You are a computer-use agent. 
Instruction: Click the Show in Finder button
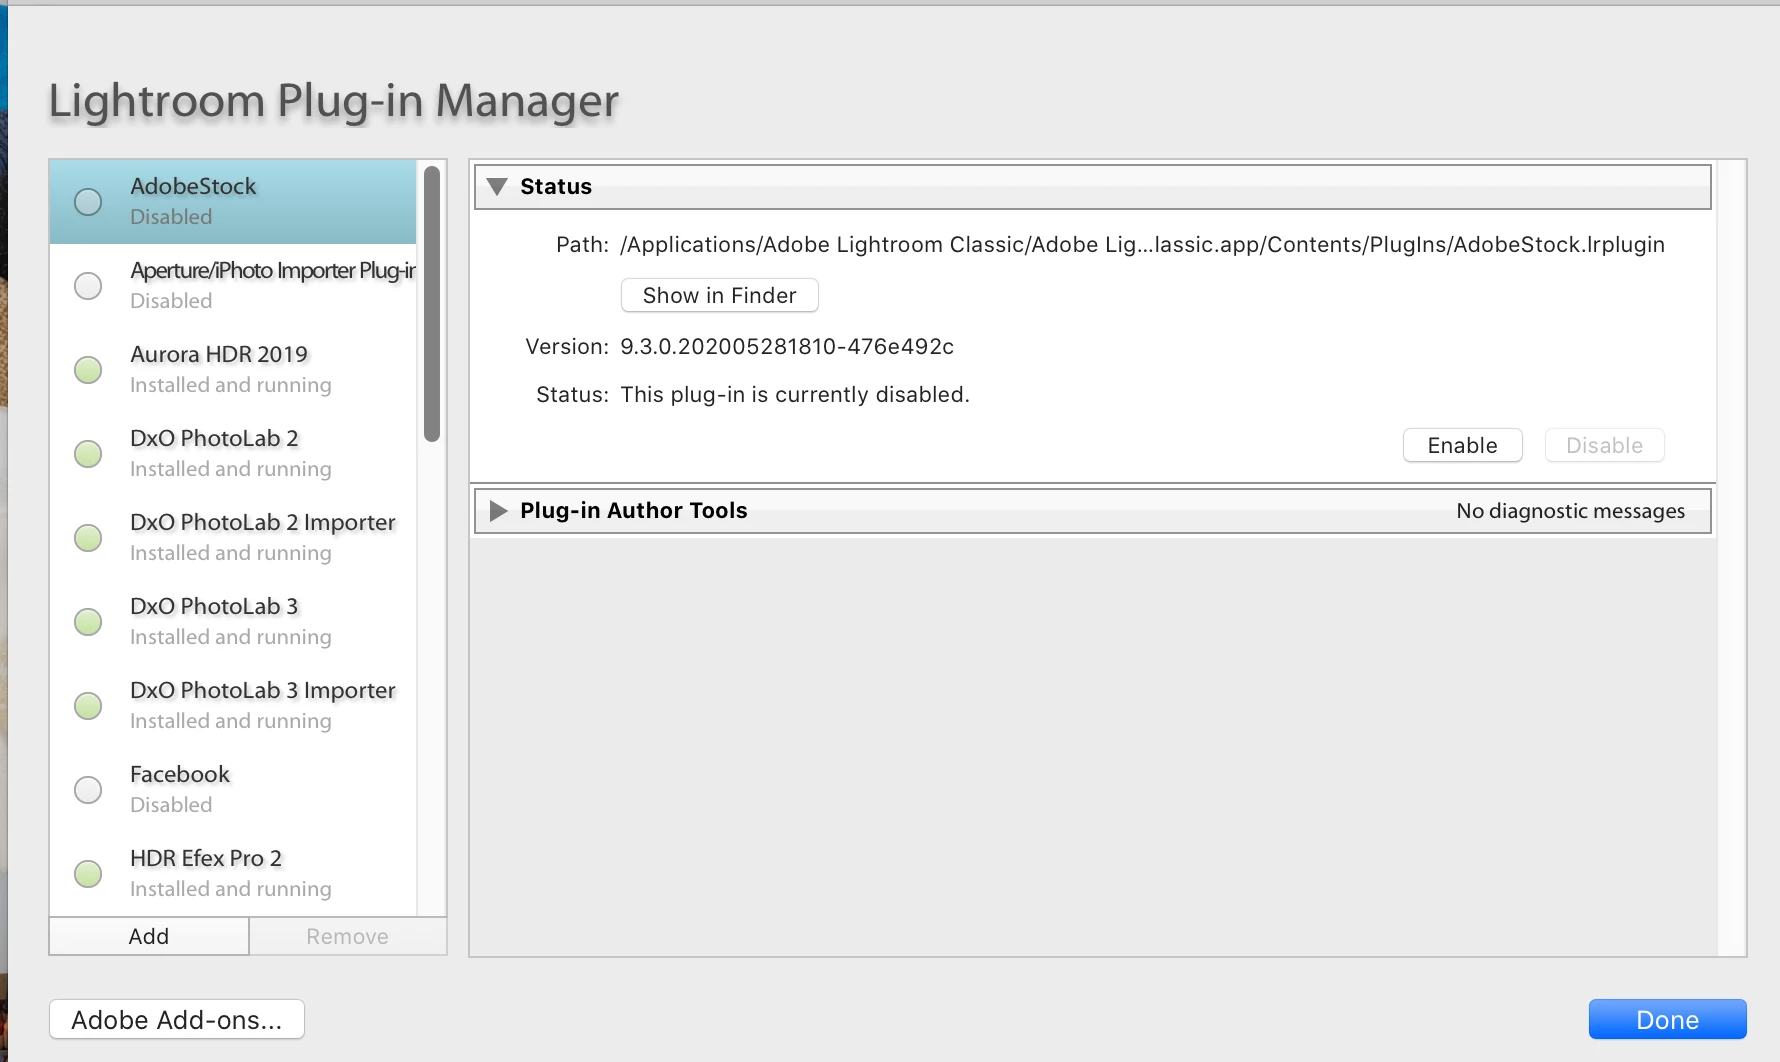point(720,296)
